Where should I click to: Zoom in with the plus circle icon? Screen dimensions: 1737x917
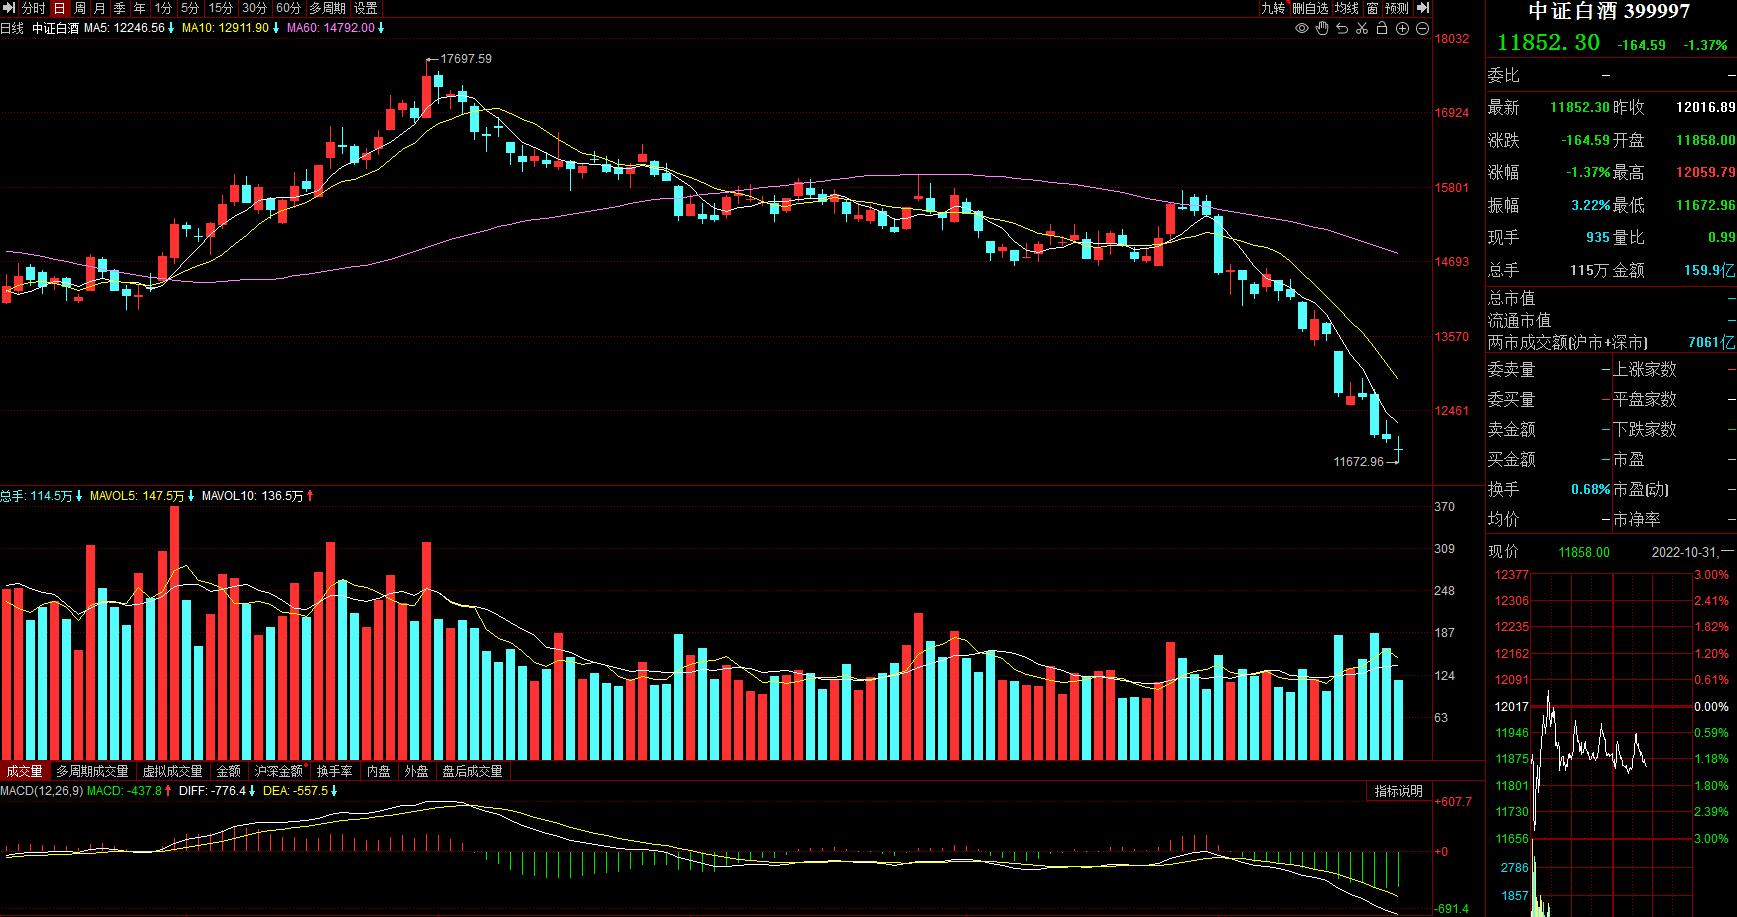[x=1402, y=28]
